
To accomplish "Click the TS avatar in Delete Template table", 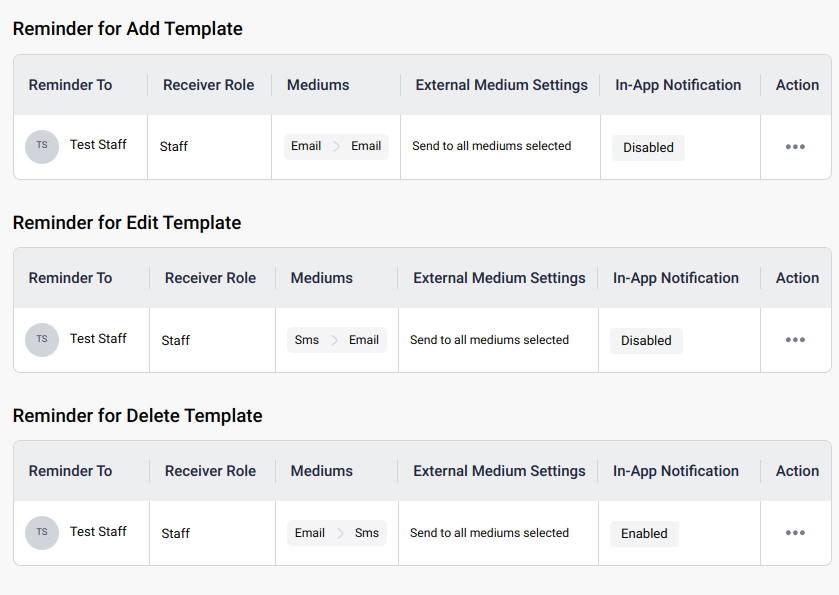I will 42,532.
